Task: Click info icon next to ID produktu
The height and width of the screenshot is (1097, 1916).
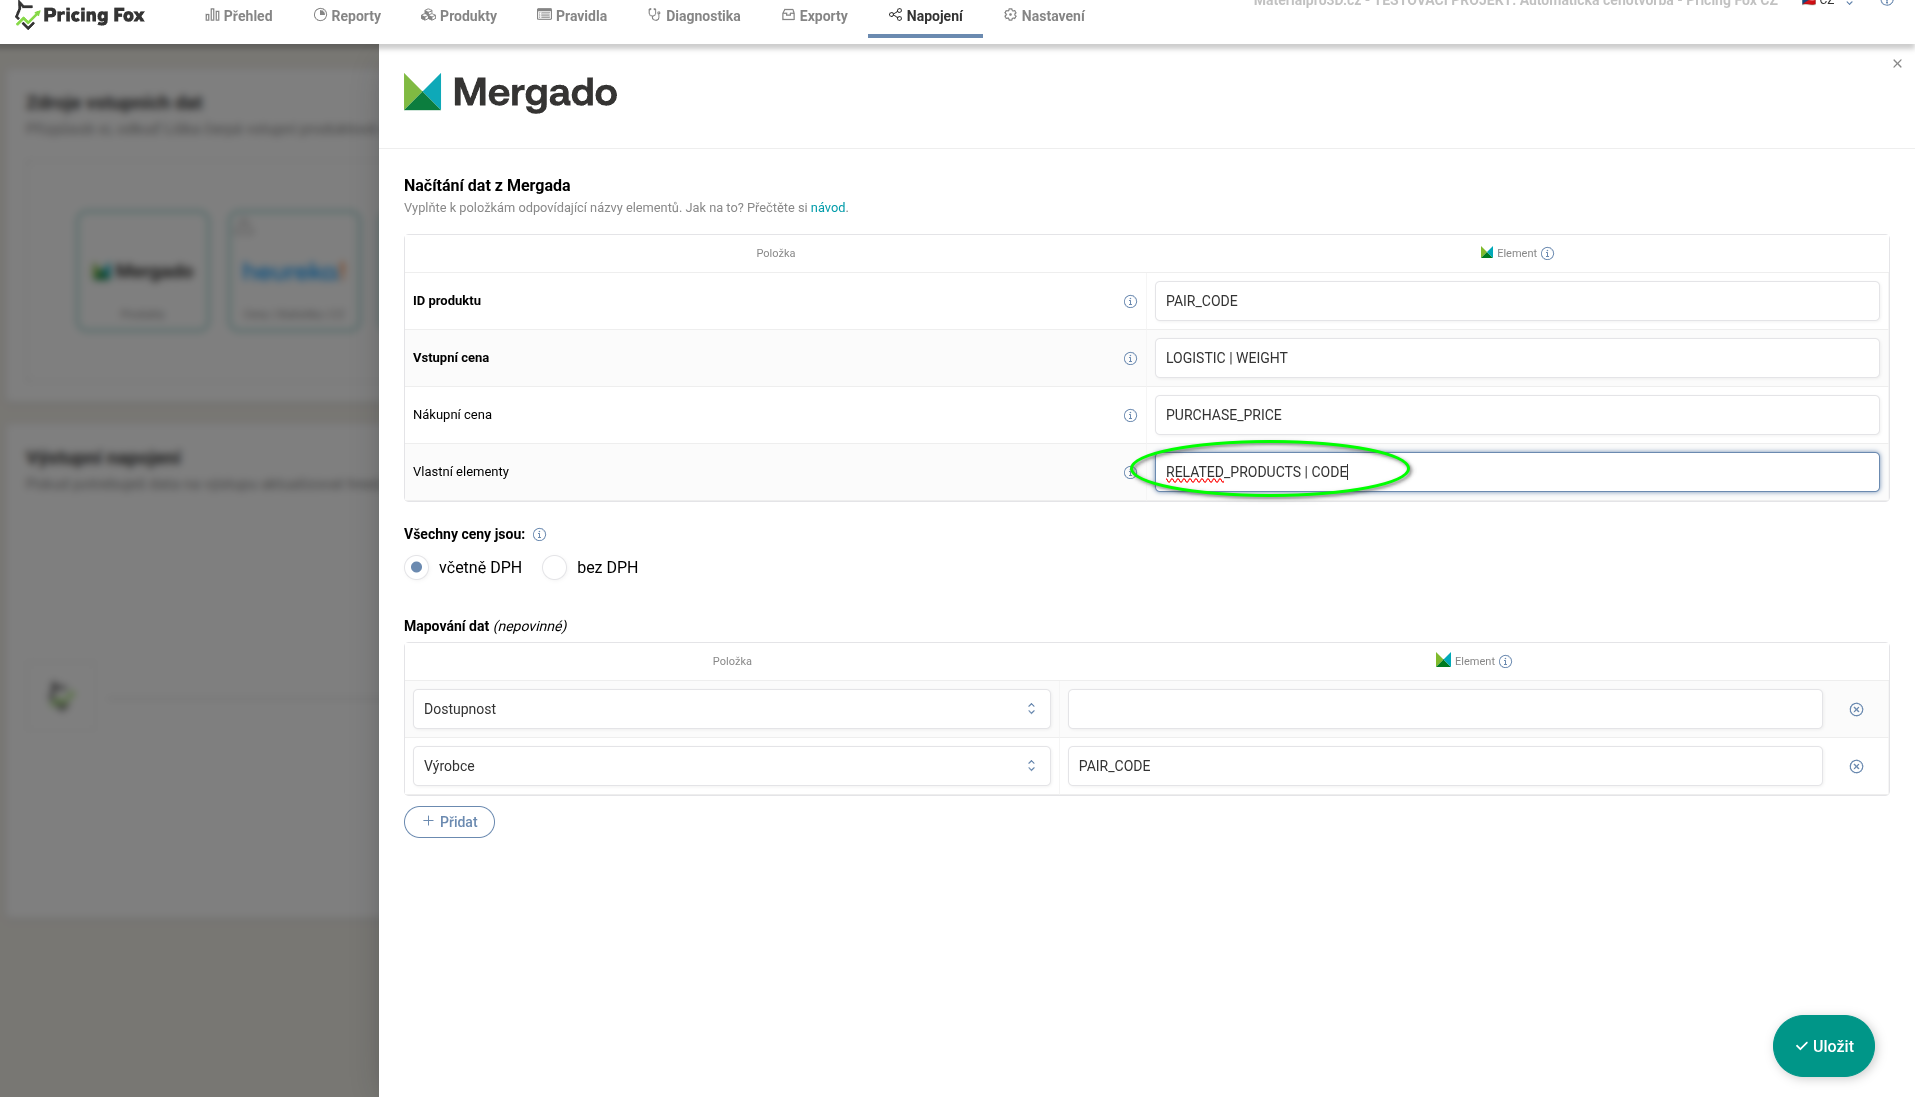Action: point(1130,302)
